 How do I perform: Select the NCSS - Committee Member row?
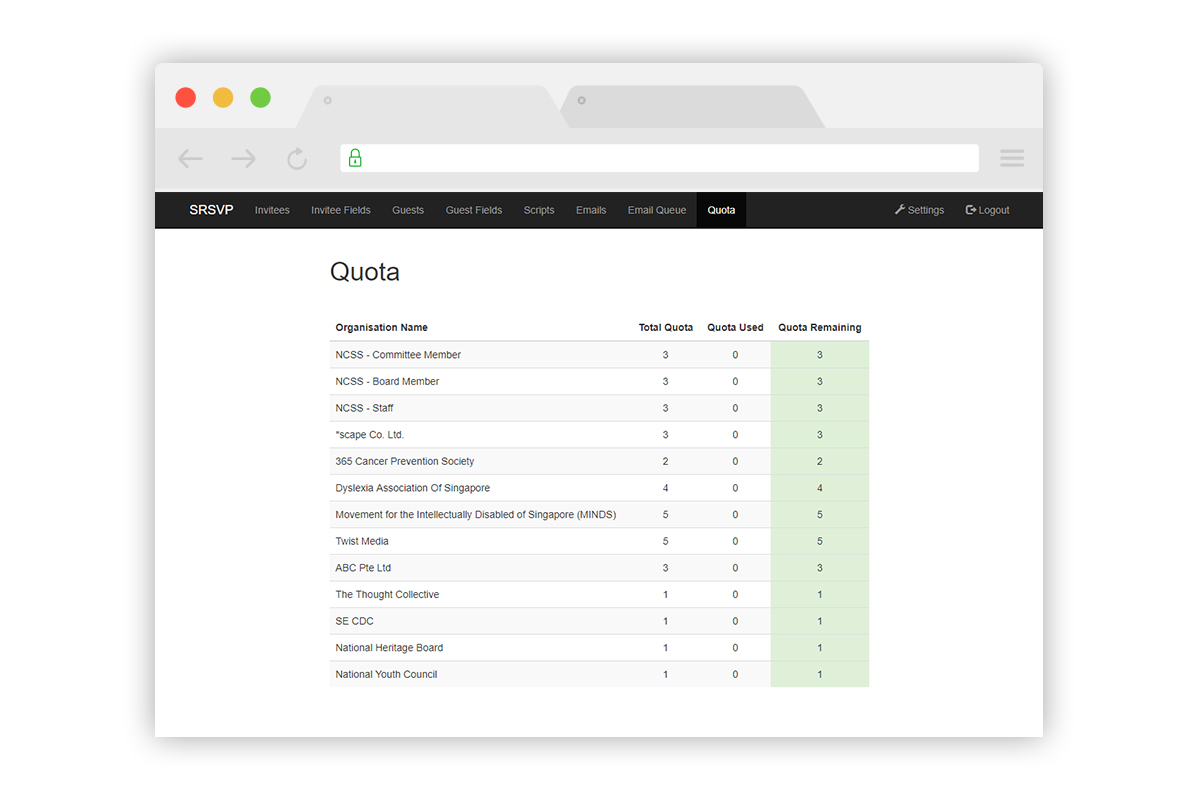click(x=599, y=355)
